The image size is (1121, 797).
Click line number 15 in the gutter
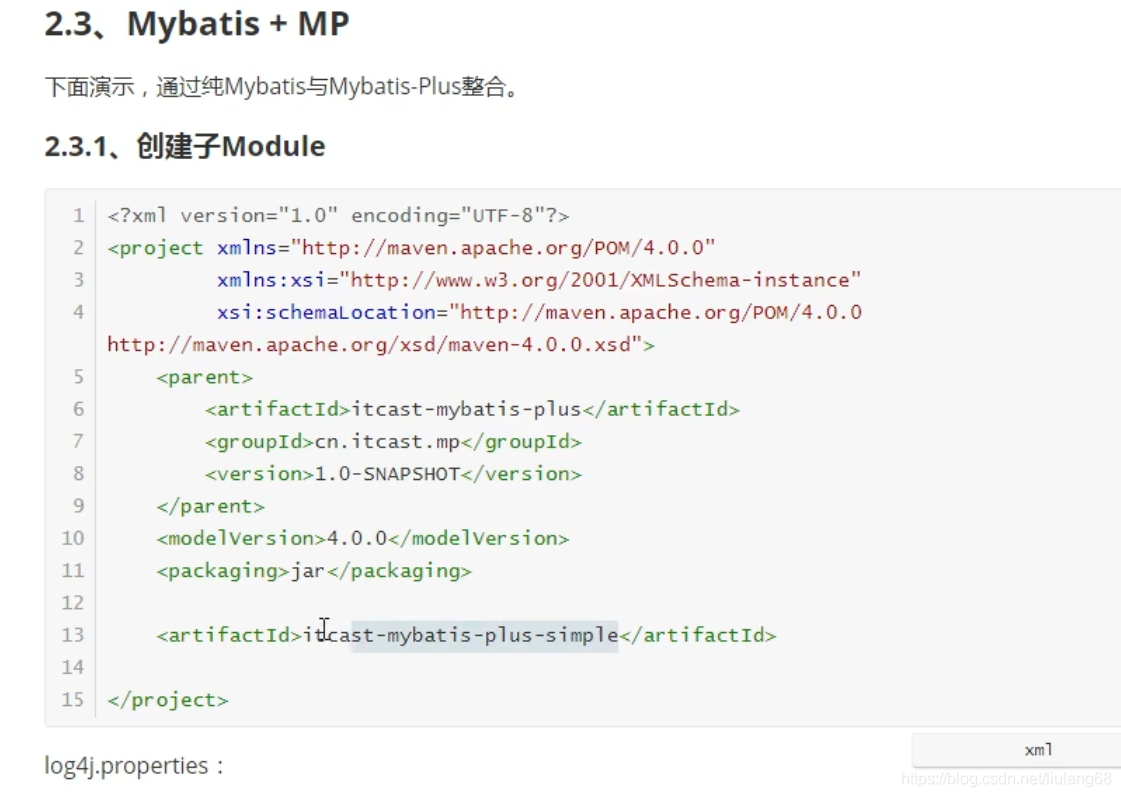73,699
